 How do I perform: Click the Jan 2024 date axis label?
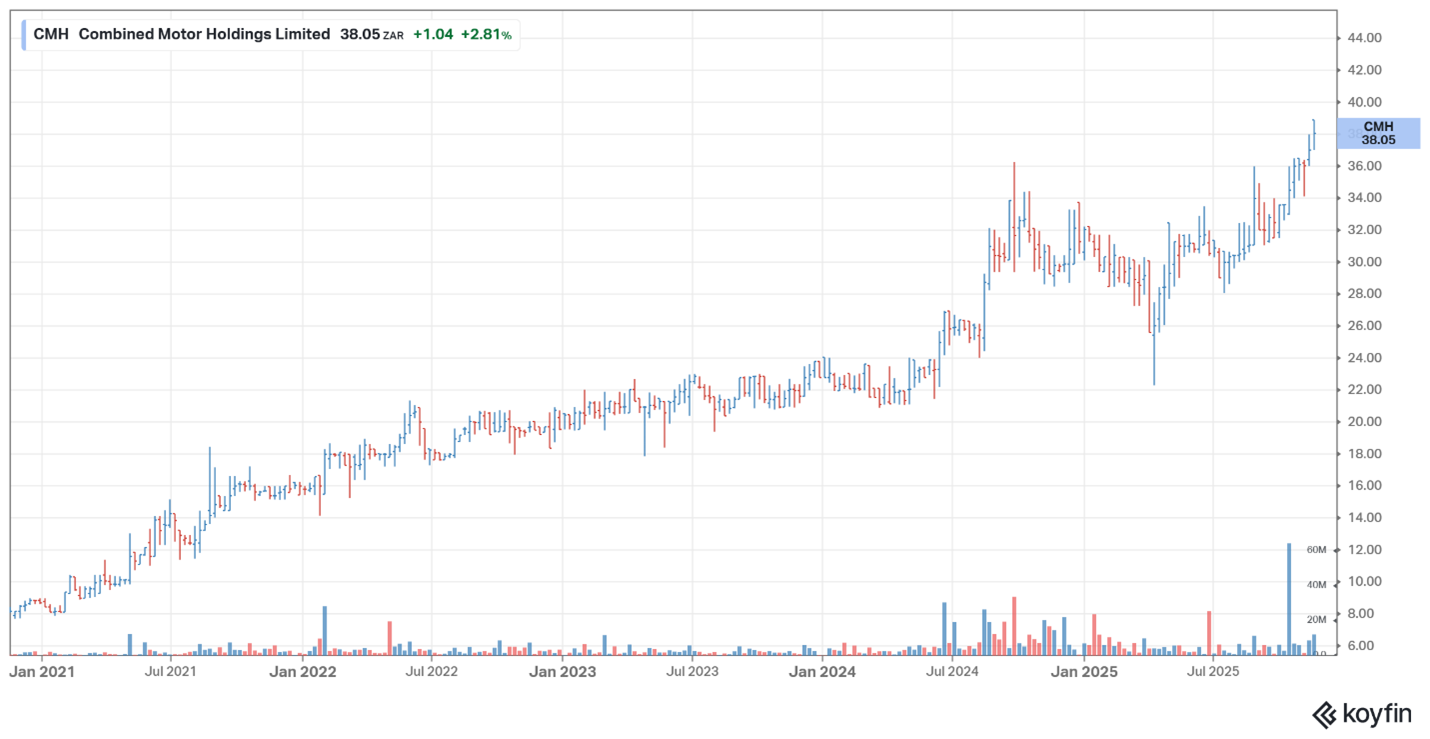(x=823, y=671)
